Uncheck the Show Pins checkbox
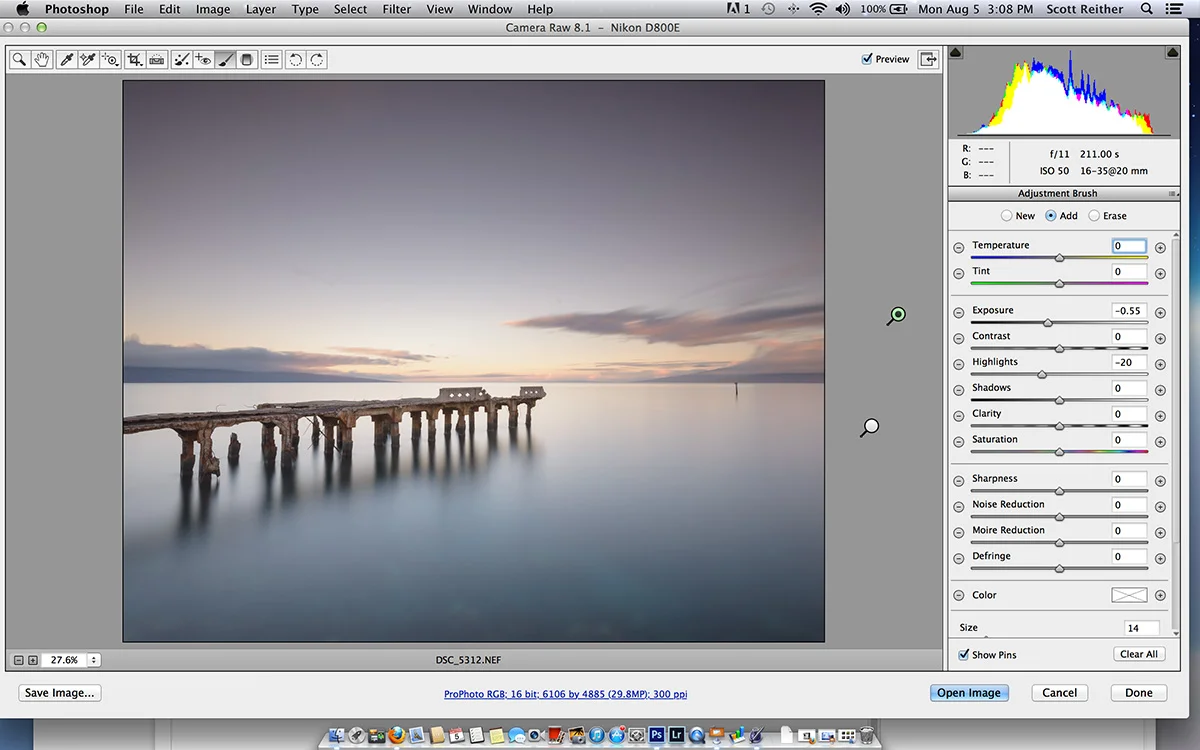1200x750 pixels. pyautogui.click(x=963, y=655)
